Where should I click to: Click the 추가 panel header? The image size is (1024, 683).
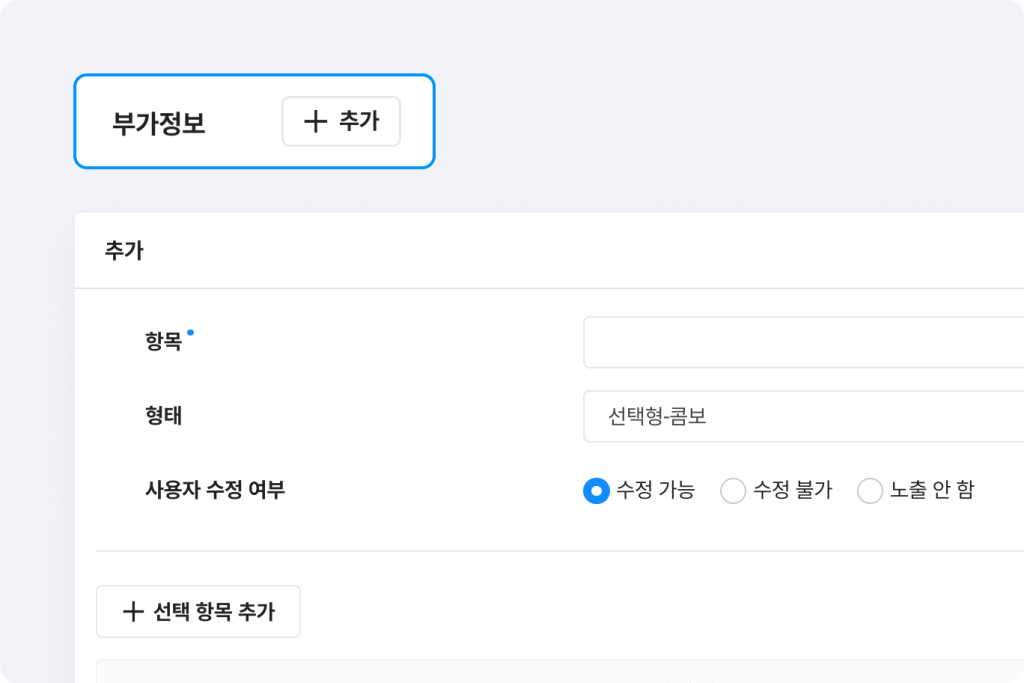[124, 251]
